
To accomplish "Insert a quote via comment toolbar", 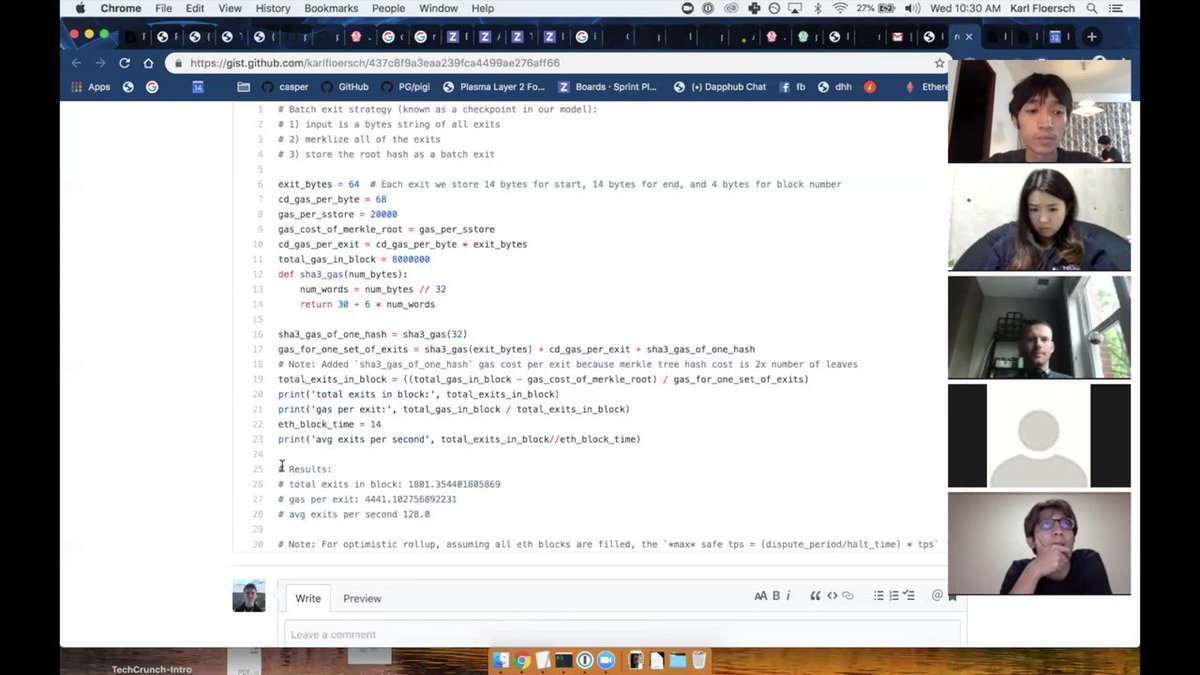I will click(x=815, y=596).
